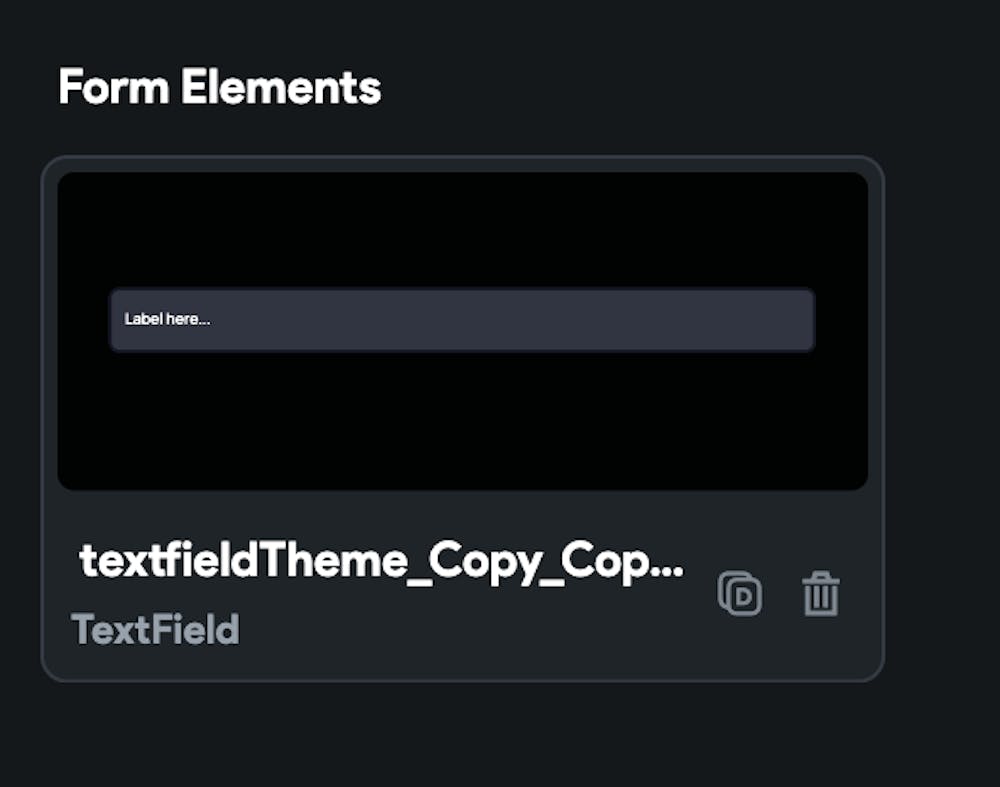This screenshot has width=1000, height=787.
Task: Remove the TextField theme widget with the bin icon
Action: click(x=821, y=594)
